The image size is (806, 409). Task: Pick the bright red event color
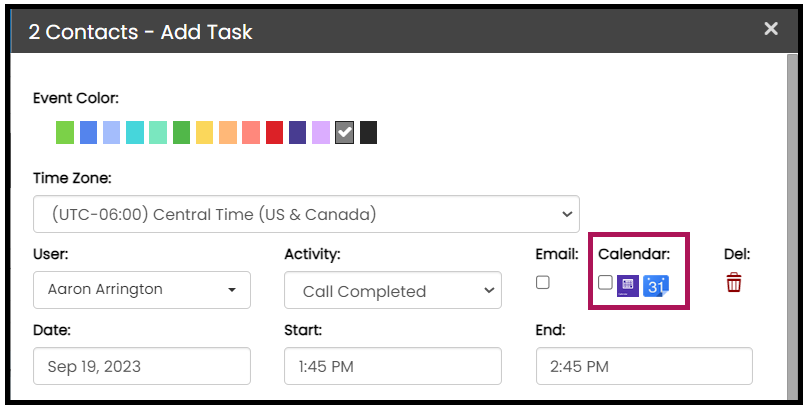point(275,133)
